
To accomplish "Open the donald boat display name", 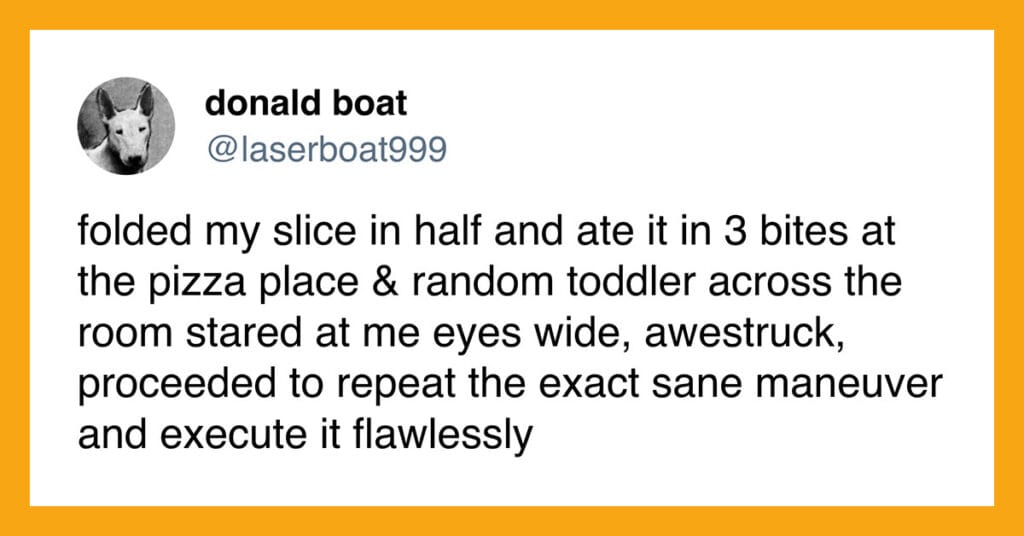I will [306, 104].
